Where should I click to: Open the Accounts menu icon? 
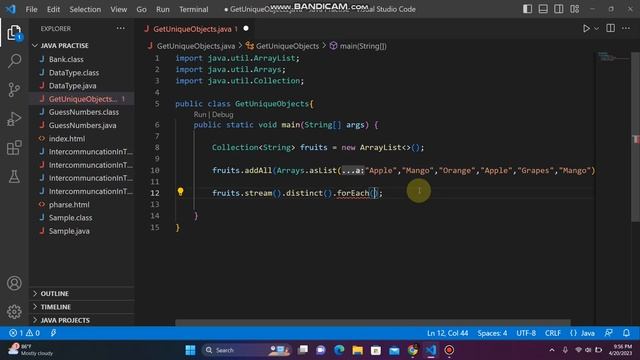(x=14, y=283)
